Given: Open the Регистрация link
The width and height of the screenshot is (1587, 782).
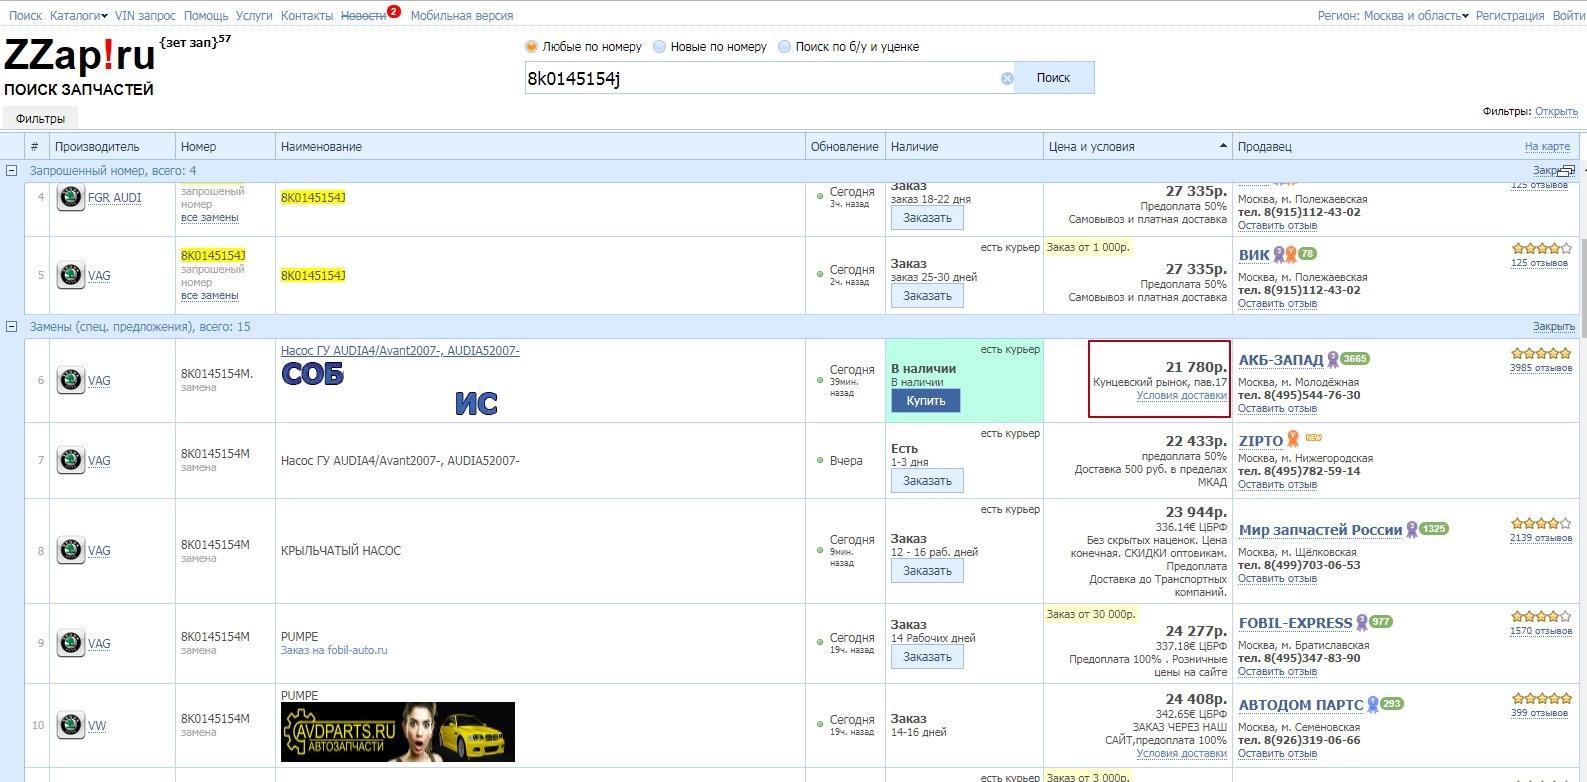Looking at the screenshot, I should 1510,16.
